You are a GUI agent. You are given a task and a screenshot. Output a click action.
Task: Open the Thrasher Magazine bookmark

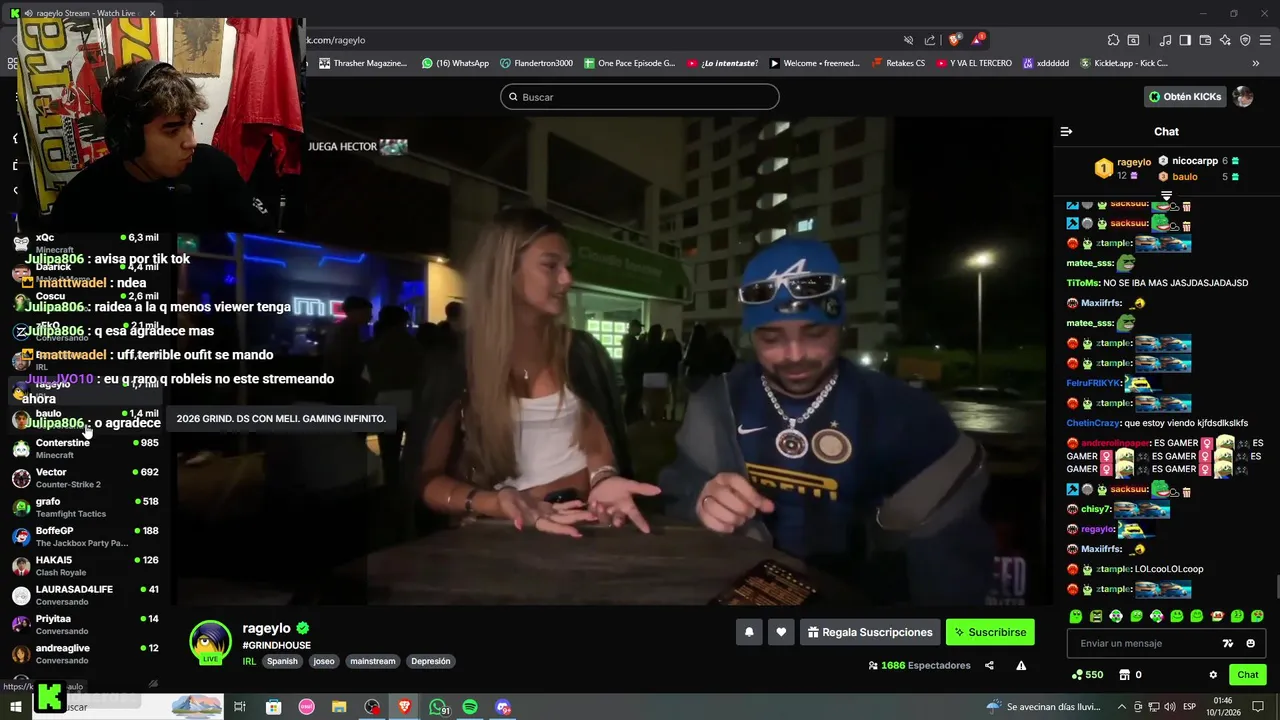coord(362,63)
